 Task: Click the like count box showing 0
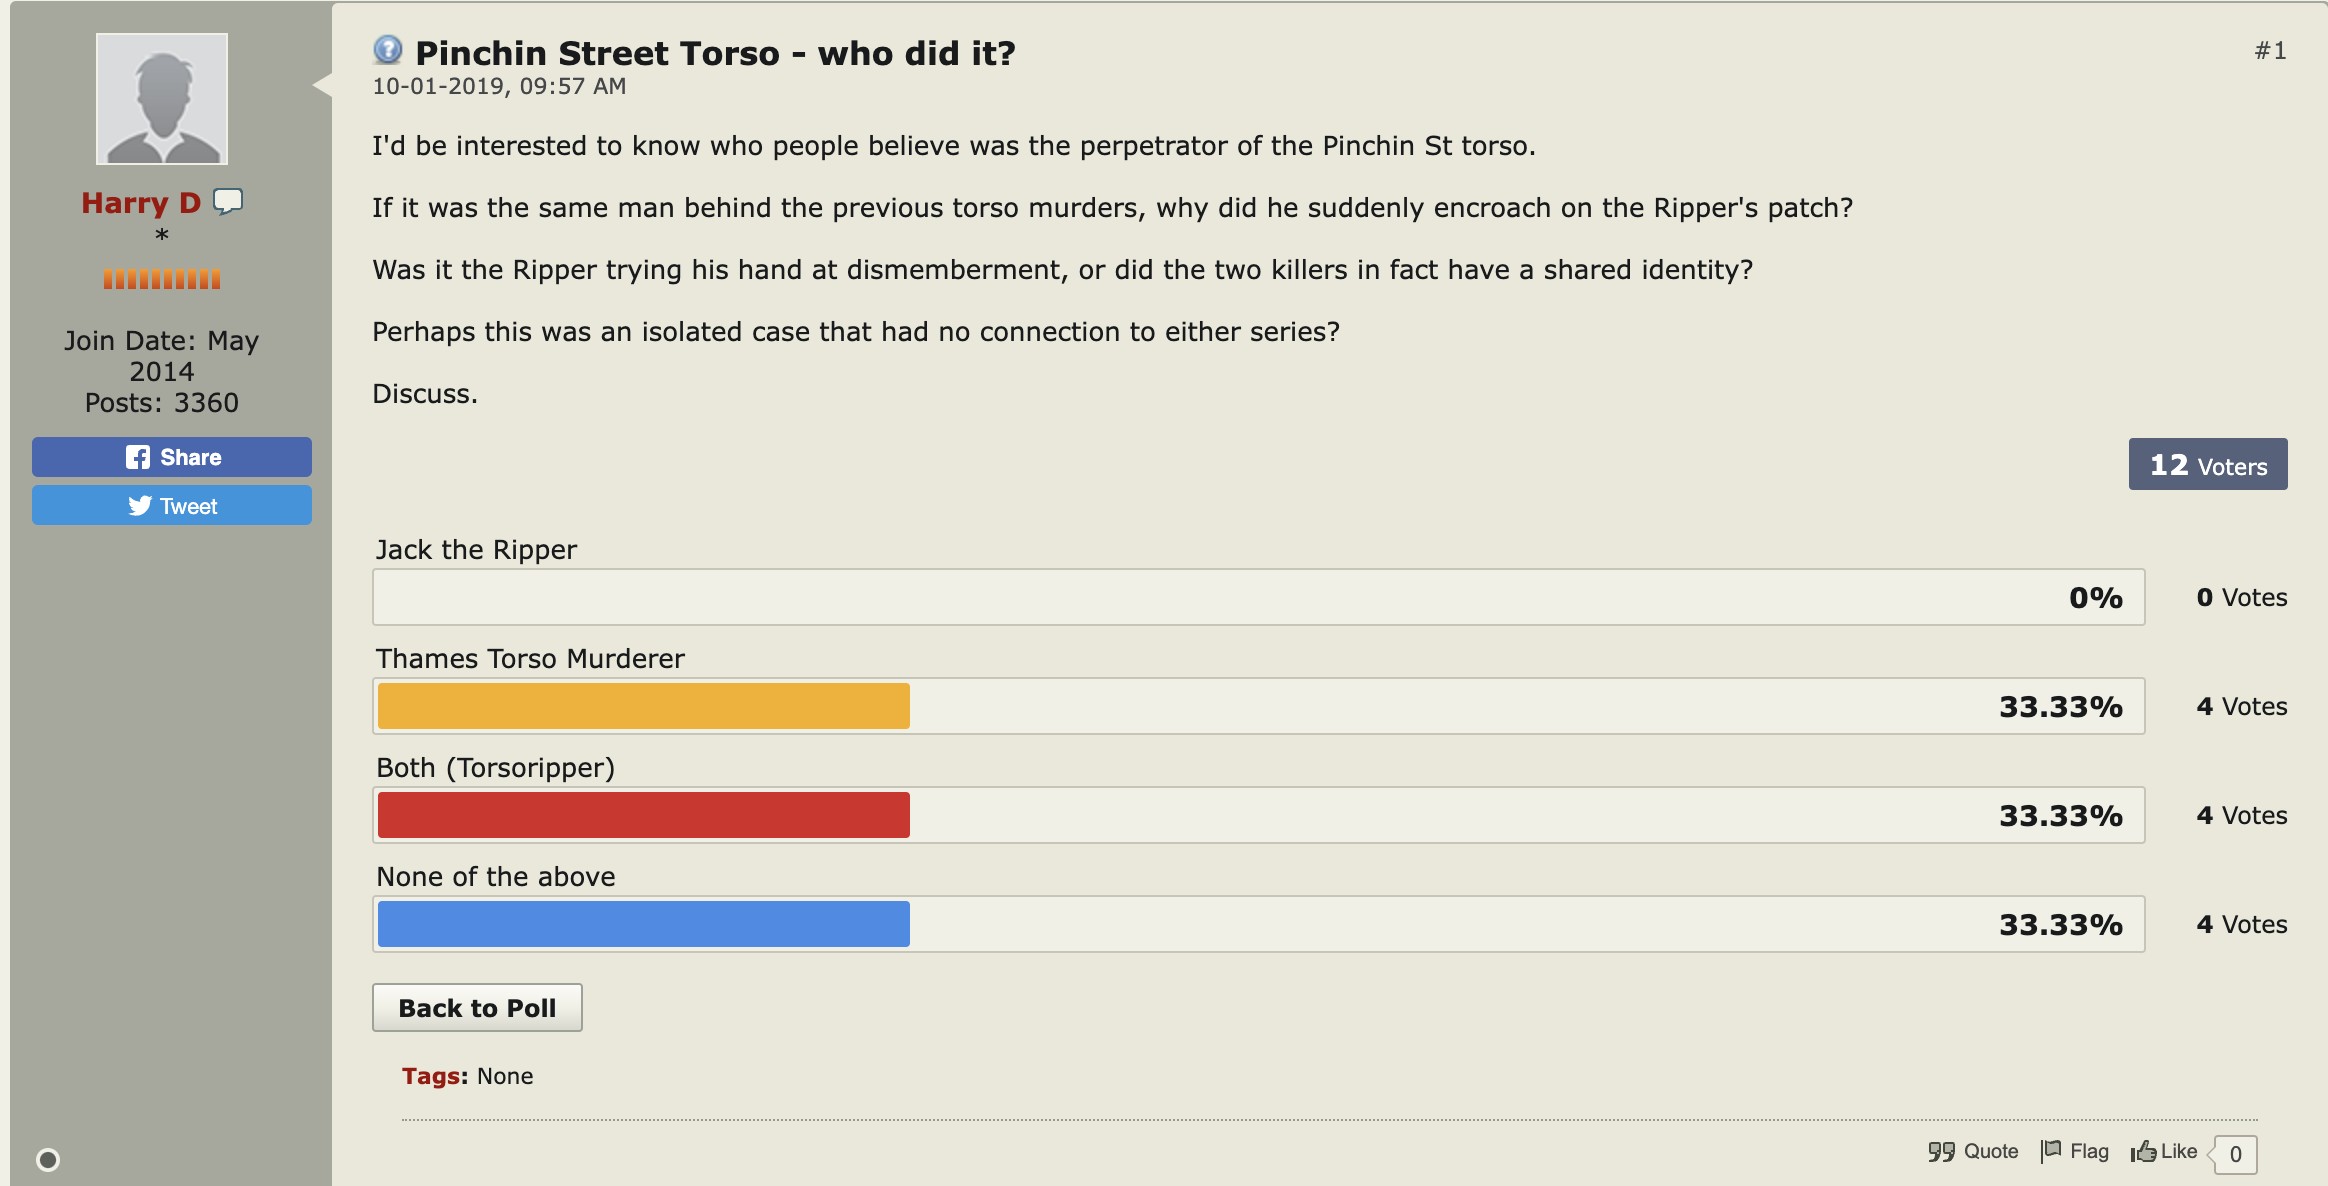click(x=2235, y=1154)
